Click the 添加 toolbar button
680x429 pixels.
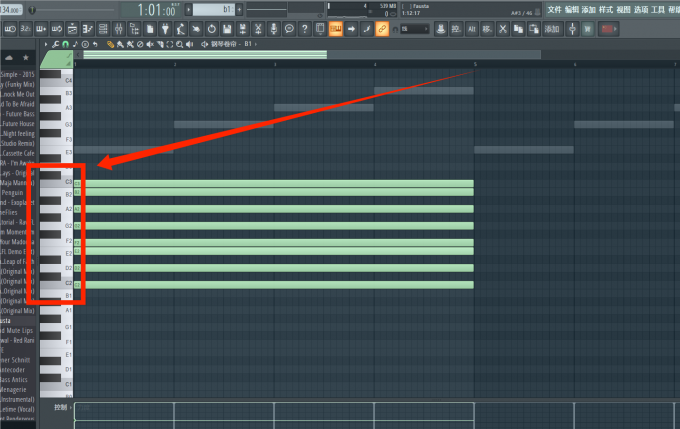pos(552,29)
